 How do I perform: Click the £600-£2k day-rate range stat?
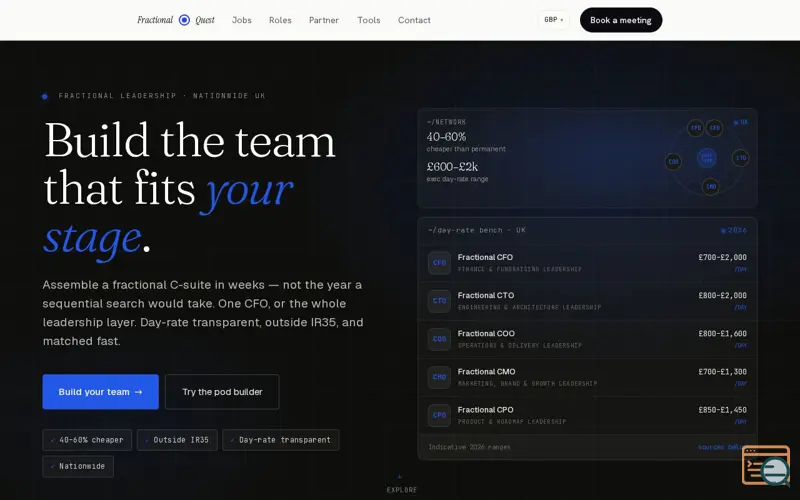[x=452, y=167]
